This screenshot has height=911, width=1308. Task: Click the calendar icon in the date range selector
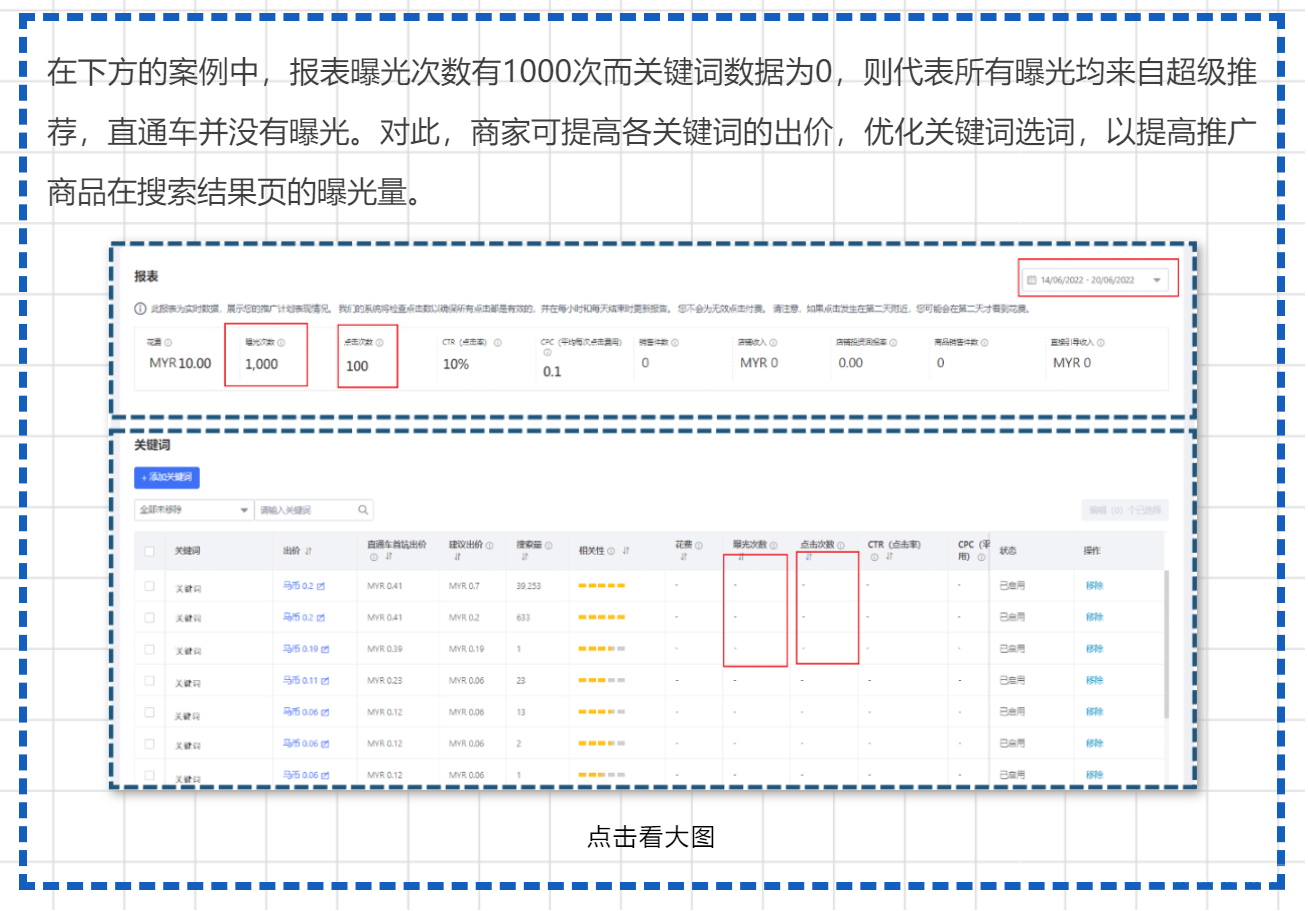click(1031, 278)
